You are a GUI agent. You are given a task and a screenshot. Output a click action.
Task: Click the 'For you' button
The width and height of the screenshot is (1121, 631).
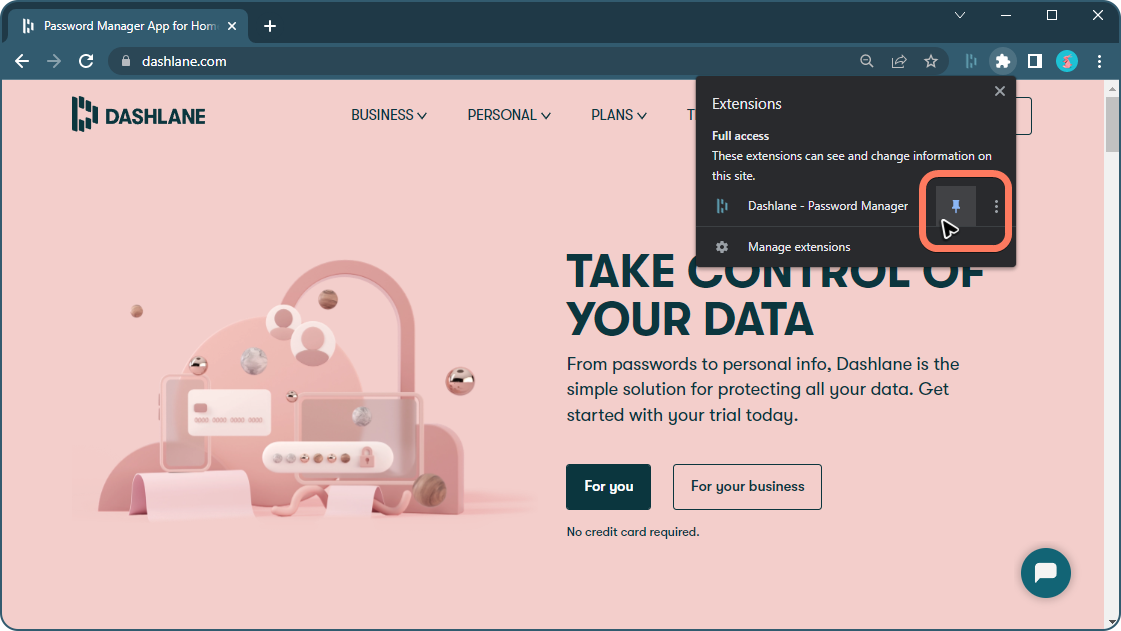click(608, 487)
